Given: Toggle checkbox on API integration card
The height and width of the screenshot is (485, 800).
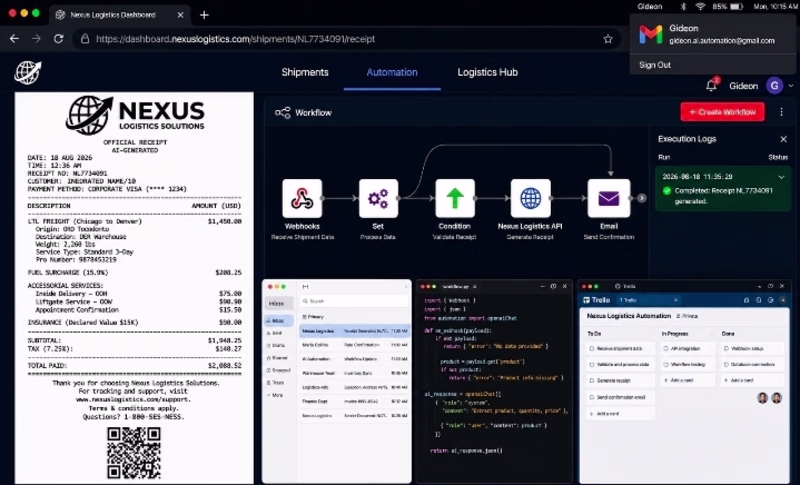Looking at the screenshot, I should tap(666, 349).
